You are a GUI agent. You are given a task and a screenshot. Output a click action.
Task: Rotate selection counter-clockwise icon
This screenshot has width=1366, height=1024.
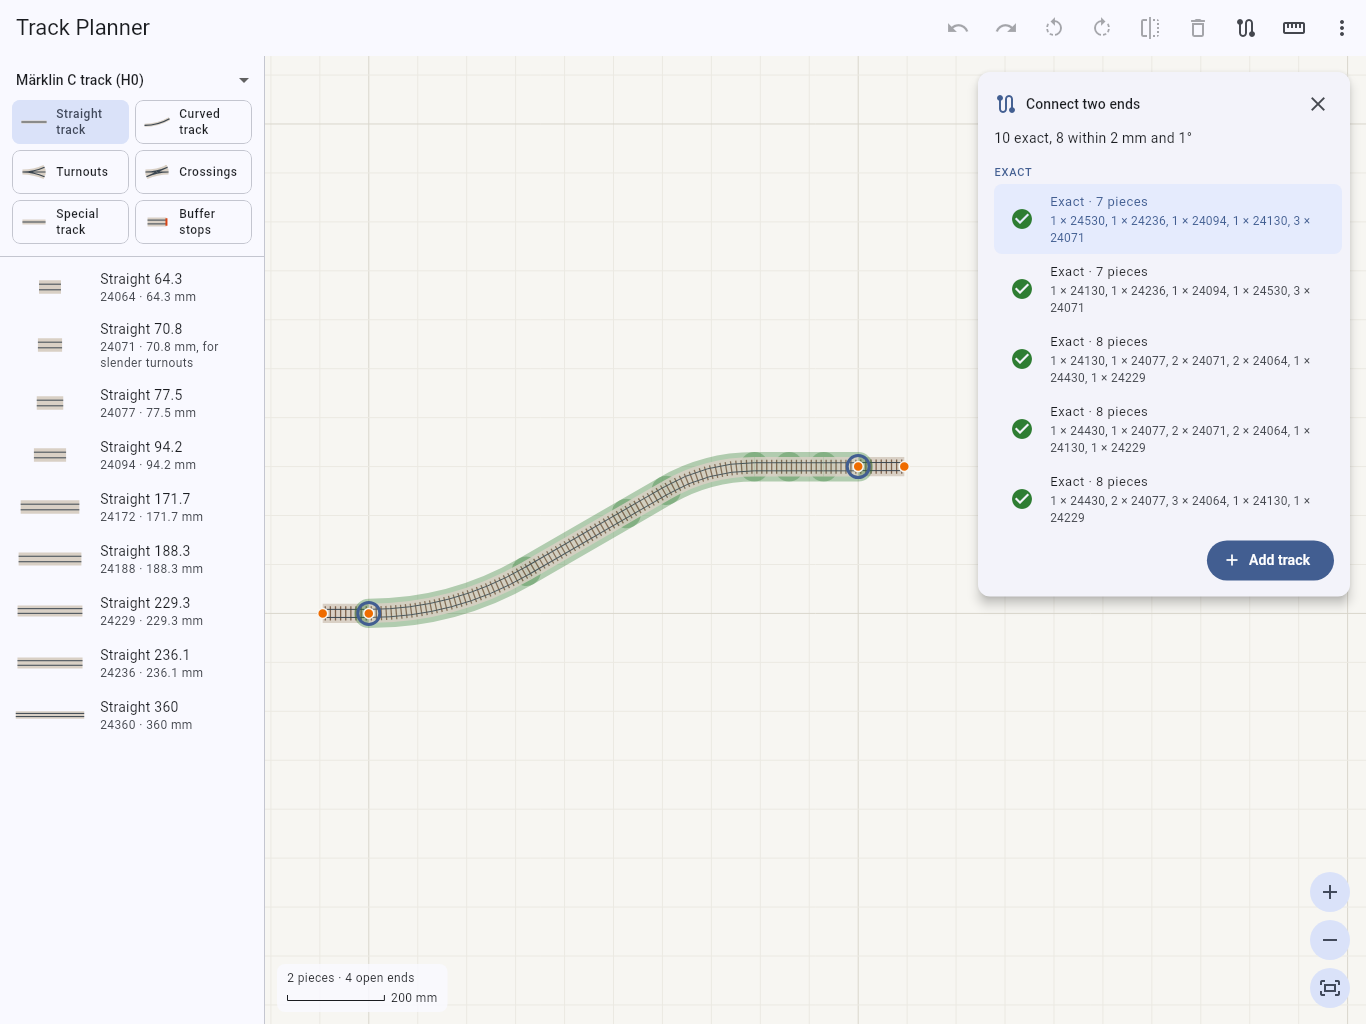1054,28
